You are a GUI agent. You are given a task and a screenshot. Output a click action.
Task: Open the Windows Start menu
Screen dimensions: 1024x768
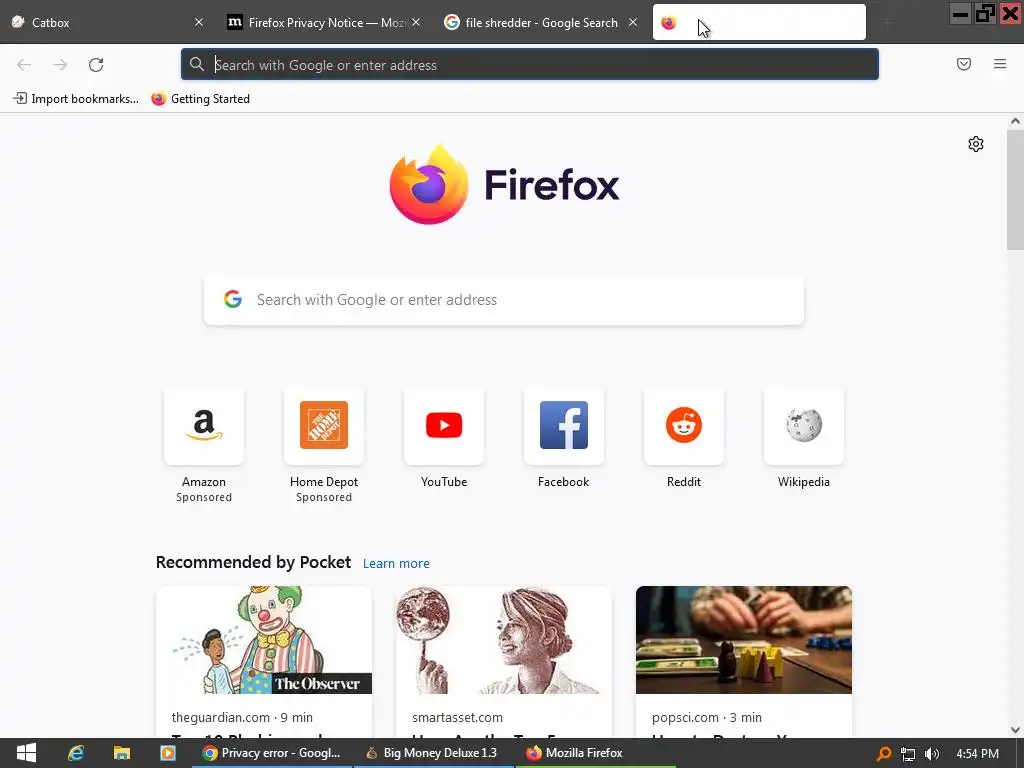coord(26,753)
